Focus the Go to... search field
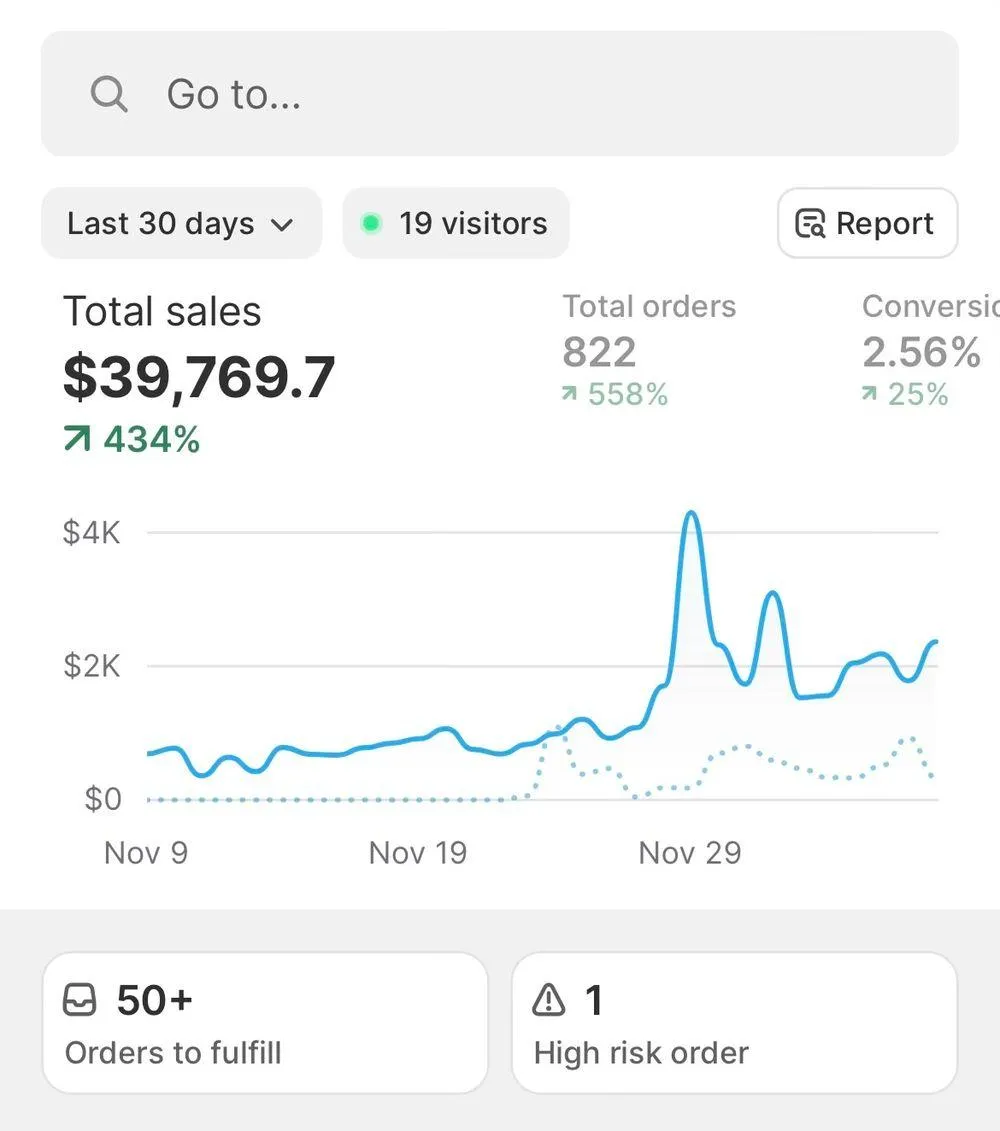 point(500,95)
